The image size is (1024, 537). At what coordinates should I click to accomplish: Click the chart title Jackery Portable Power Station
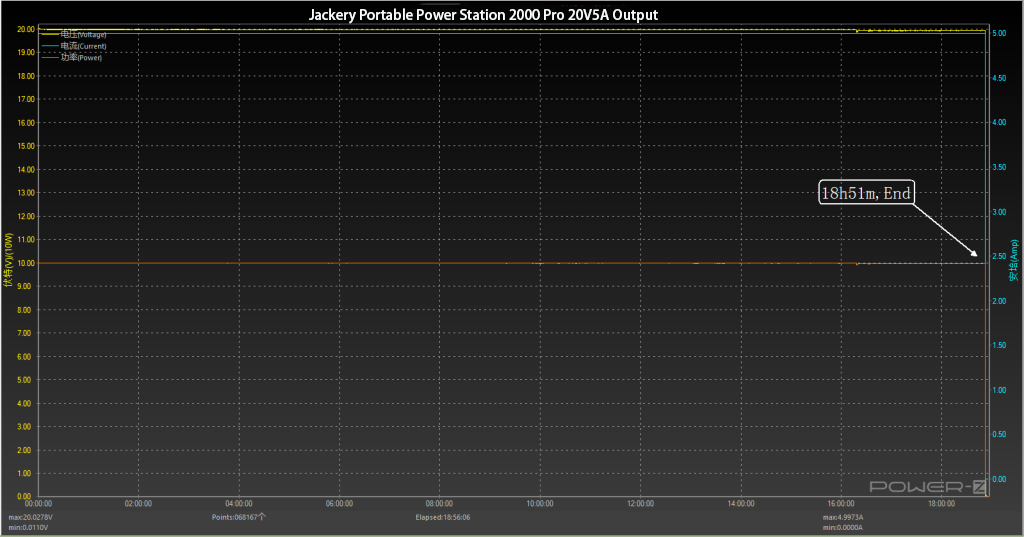click(483, 14)
